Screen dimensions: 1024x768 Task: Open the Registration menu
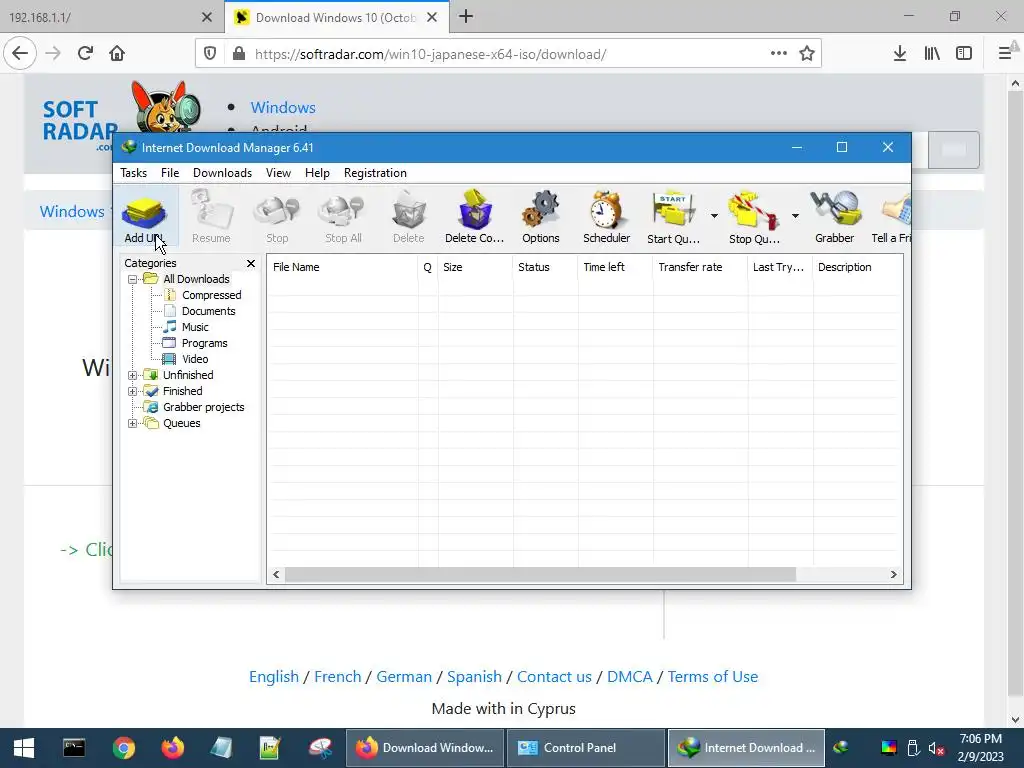click(x=375, y=173)
